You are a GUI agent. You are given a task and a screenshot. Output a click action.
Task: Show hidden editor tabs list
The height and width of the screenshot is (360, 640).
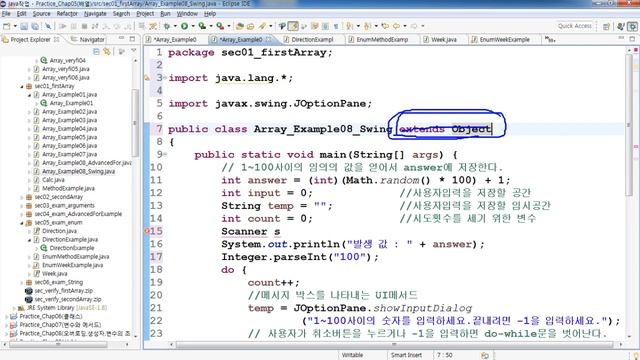tap(550, 39)
